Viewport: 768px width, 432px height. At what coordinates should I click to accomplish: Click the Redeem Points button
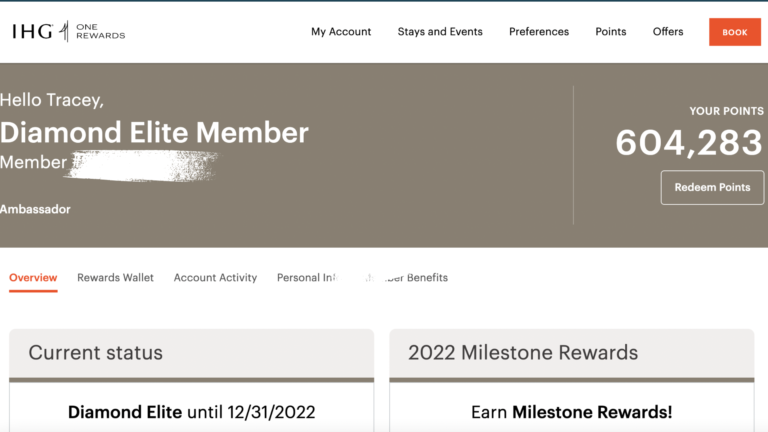[712, 187]
